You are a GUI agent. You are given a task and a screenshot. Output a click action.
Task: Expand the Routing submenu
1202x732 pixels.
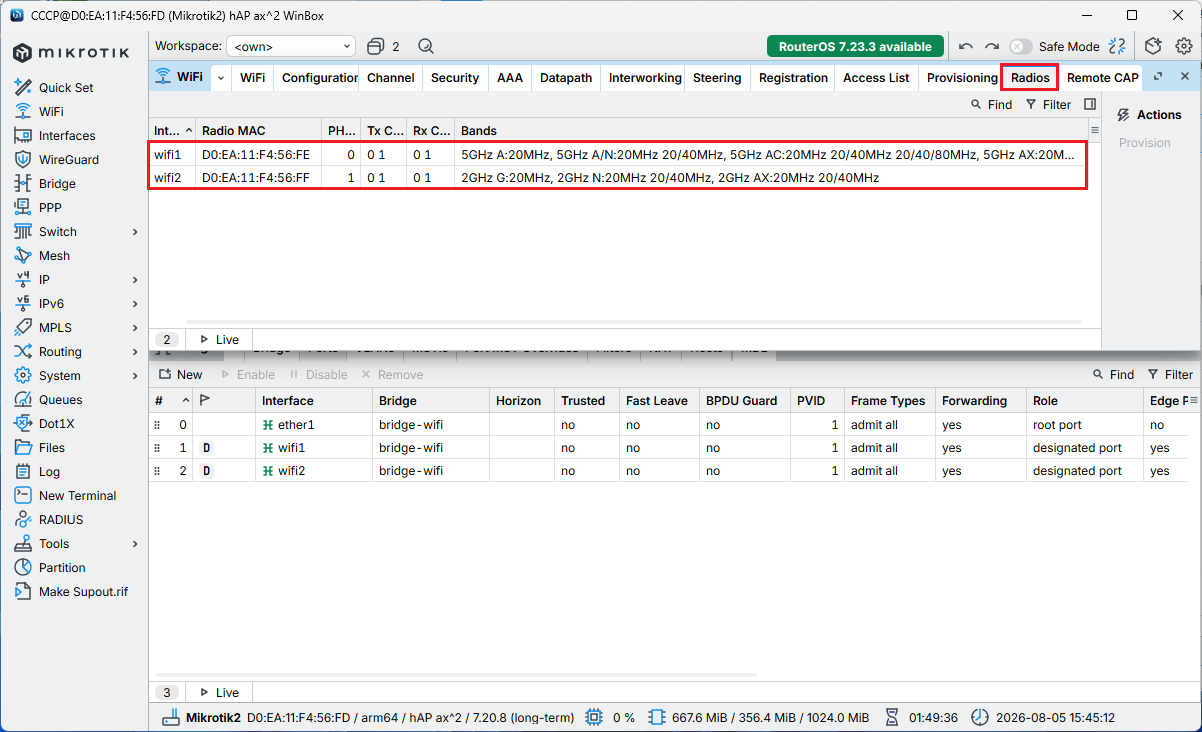coord(135,351)
